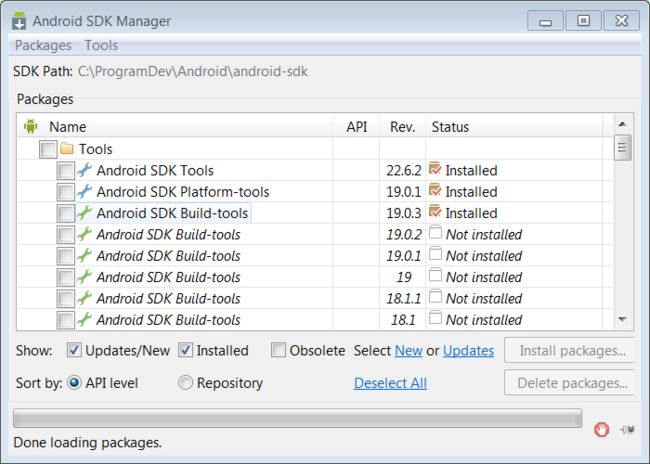
Task: Tick the Build-tools 19.0.2 checkbox
Action: [65, 235]
